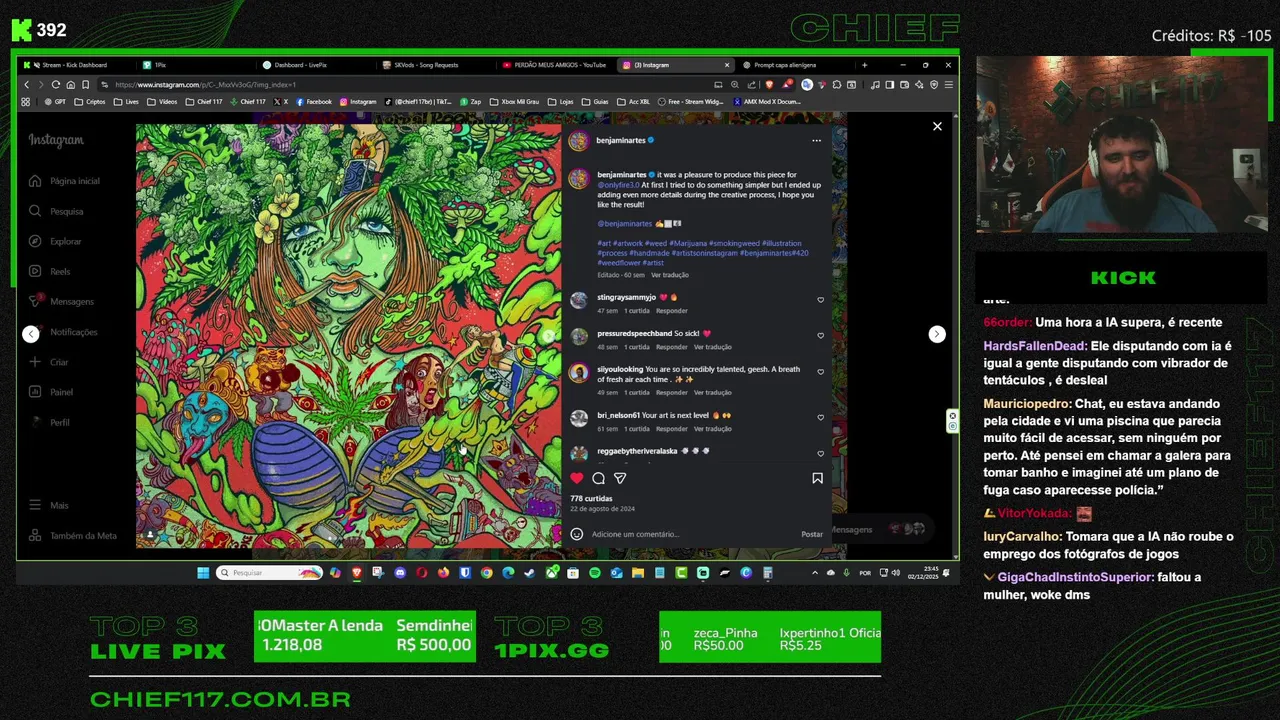This screenshot has height=720, width=1280.
Task: Click Criar in Instagram sidebar
Action: tap(50, 362)
